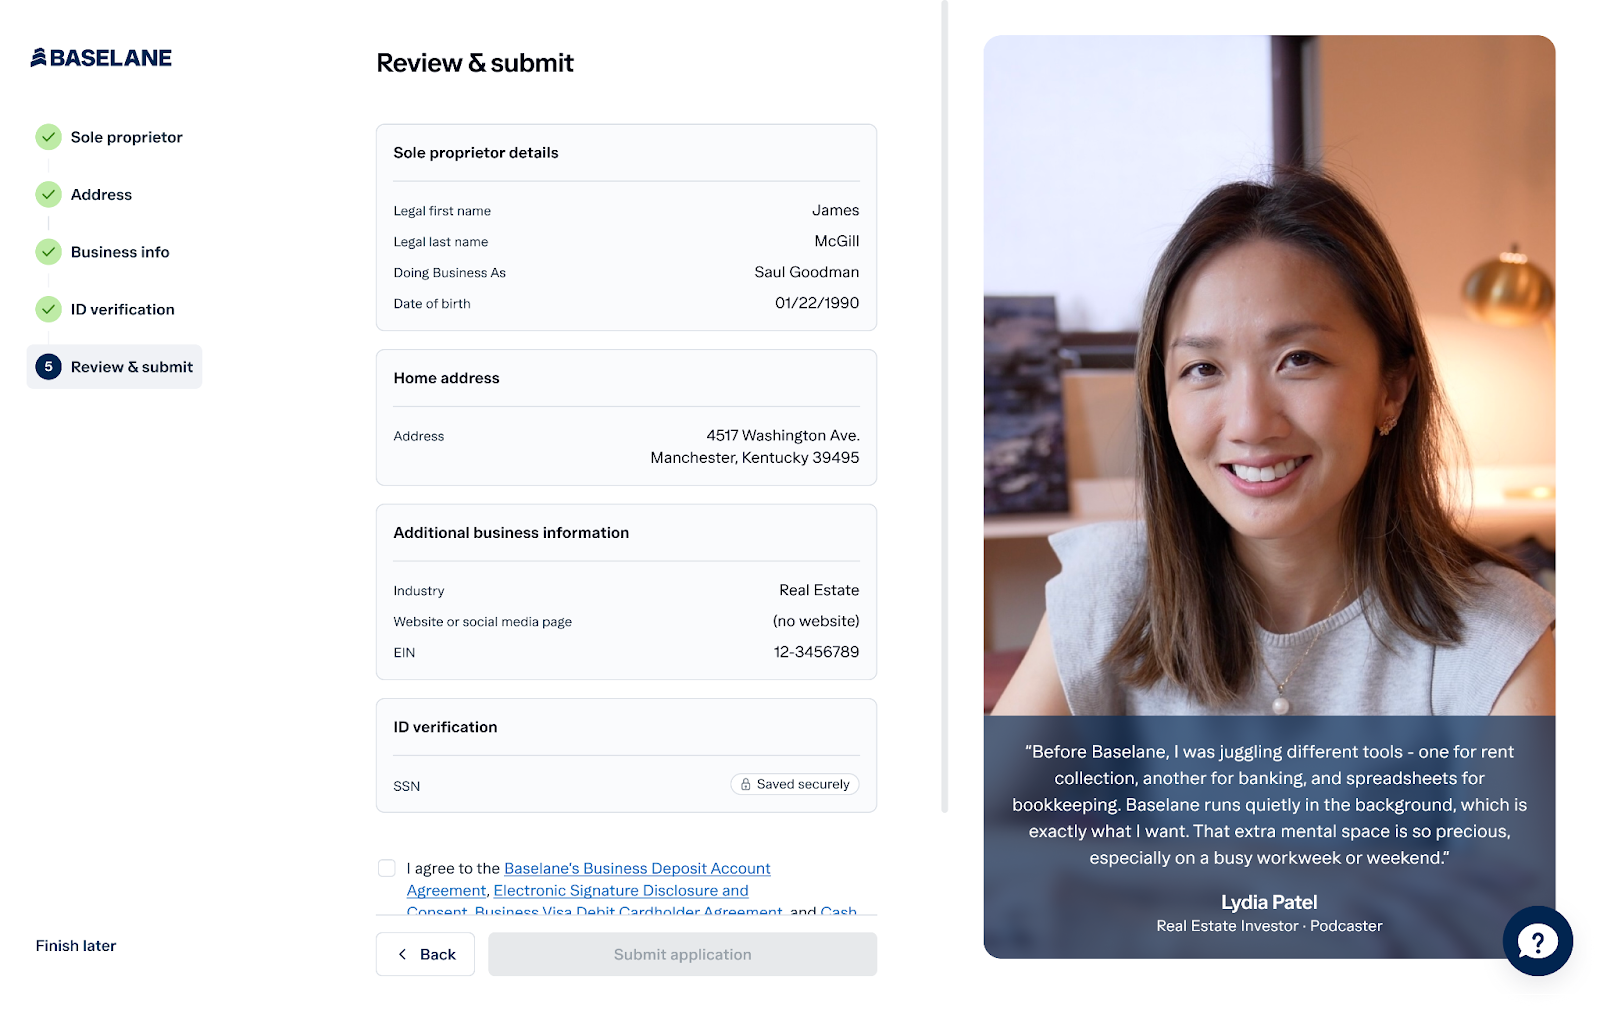Screen dimensions: 1600x1012
Task: Click the Industry label
Action: tap(419, 591)
